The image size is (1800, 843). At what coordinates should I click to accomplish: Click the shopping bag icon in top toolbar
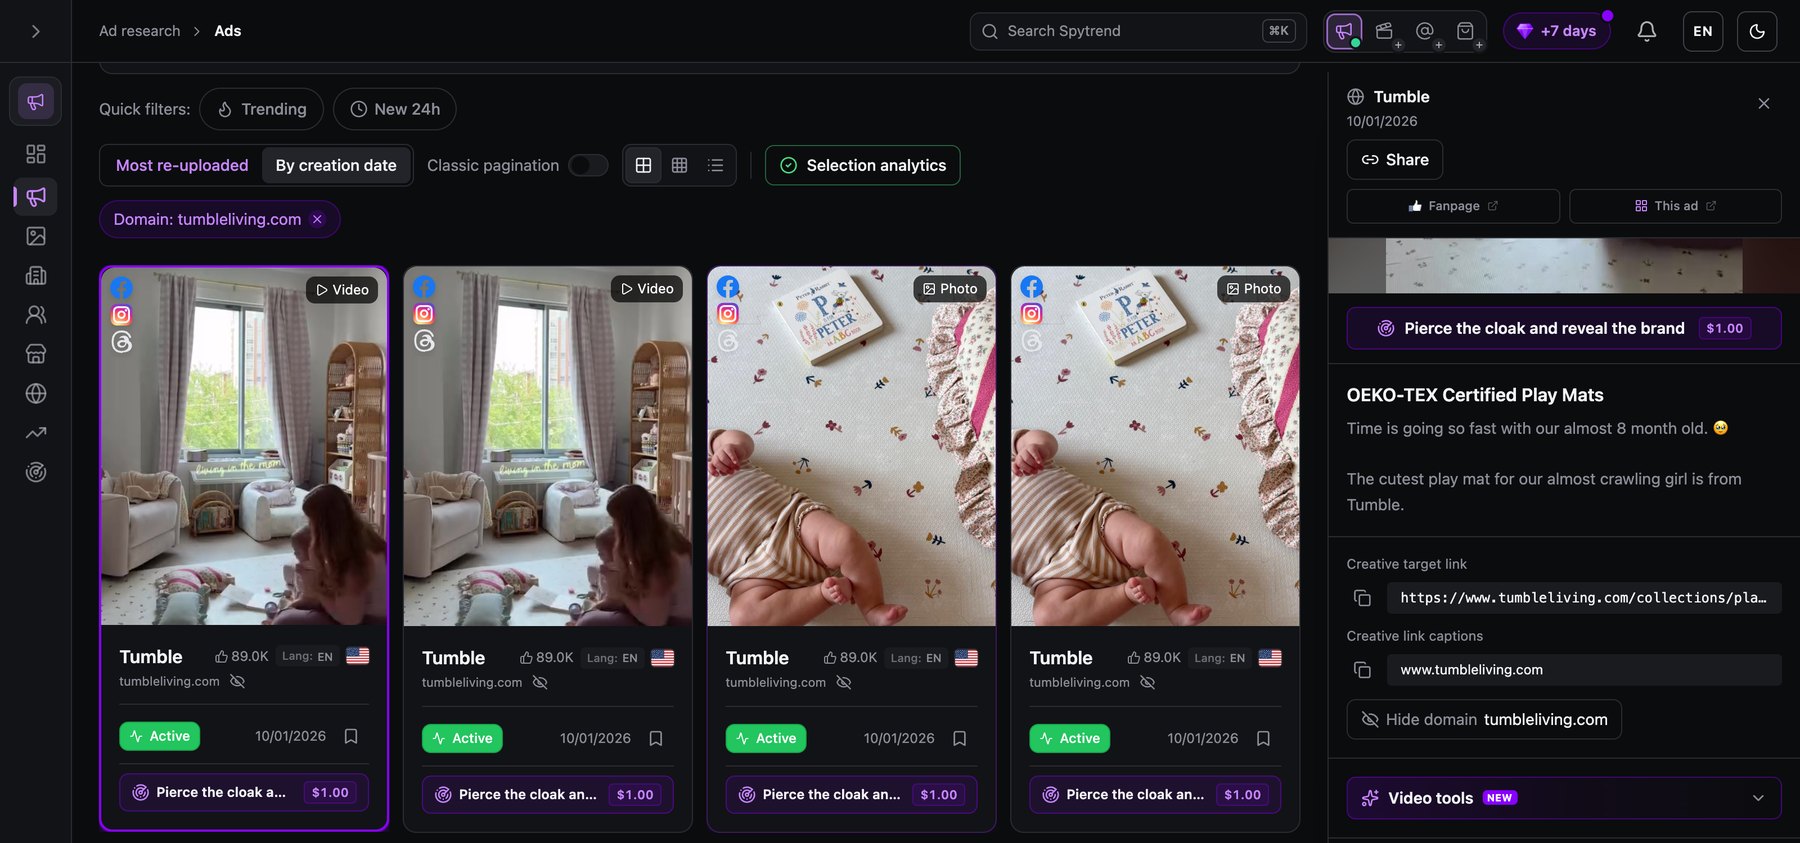[1465, 31]
